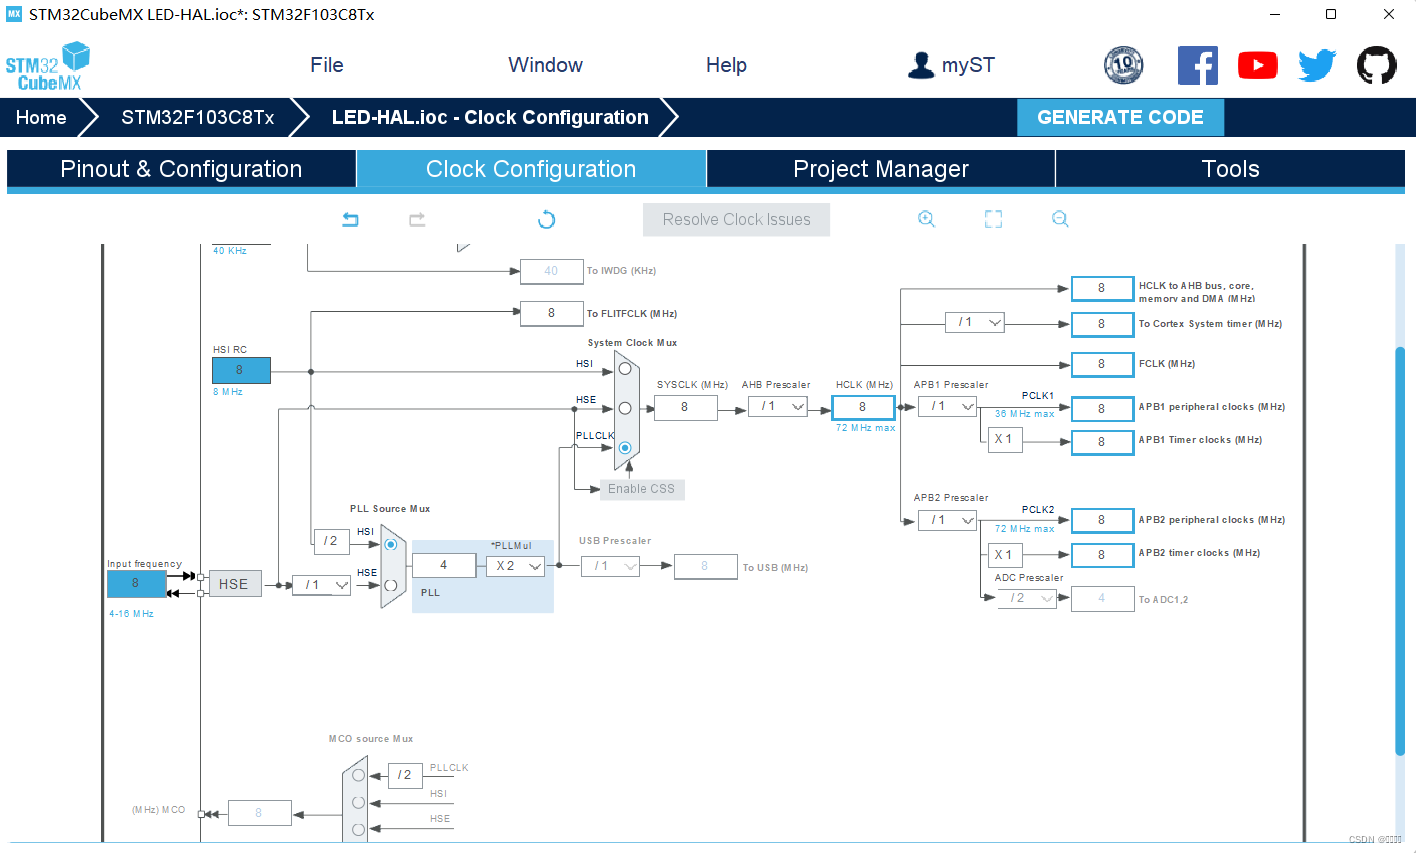Click the APB2 timer clocks value field
Screen dimensions: 1416x853
(1102, 555)
